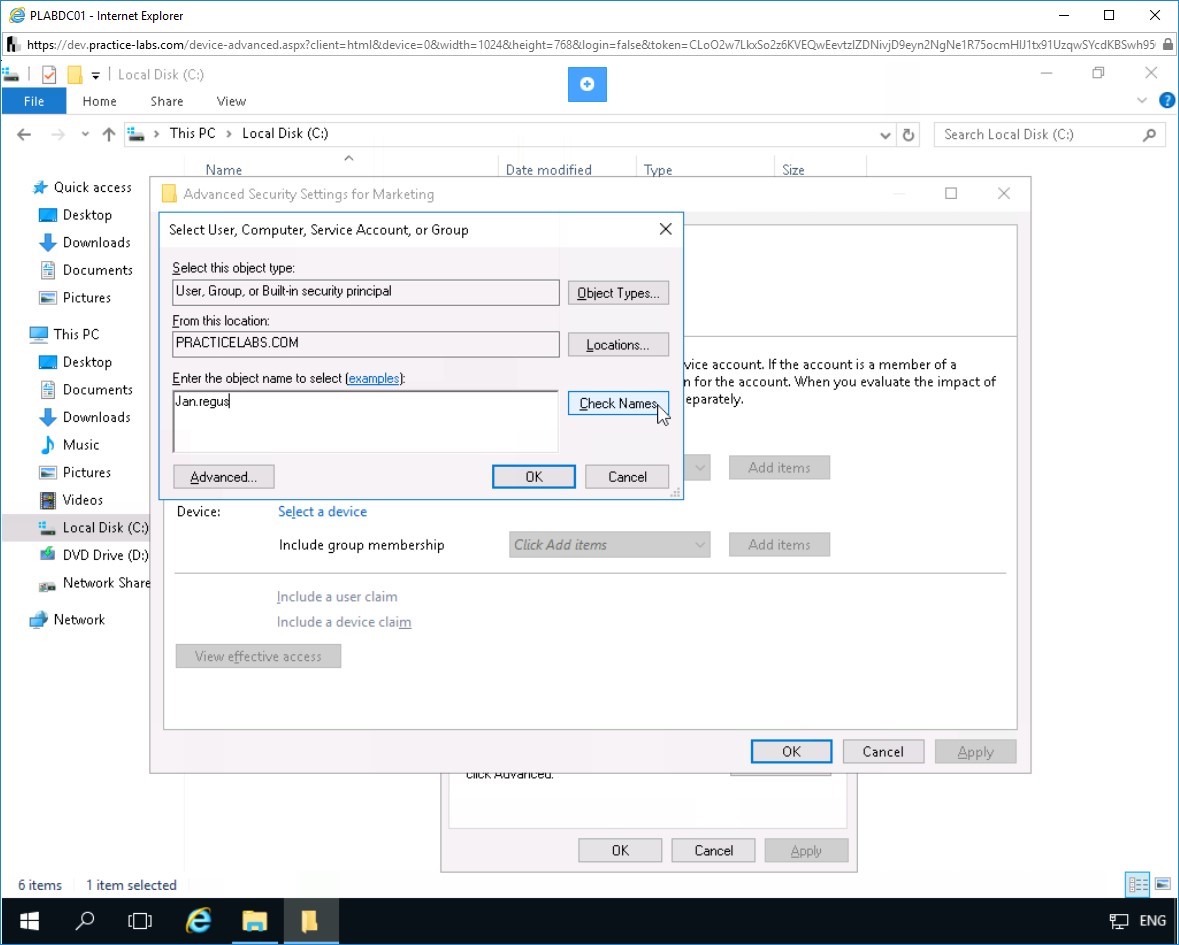This screenshot has height=945, width=1179.
Task: Confirm Select User dialog with OK
Action: [534, 477]
